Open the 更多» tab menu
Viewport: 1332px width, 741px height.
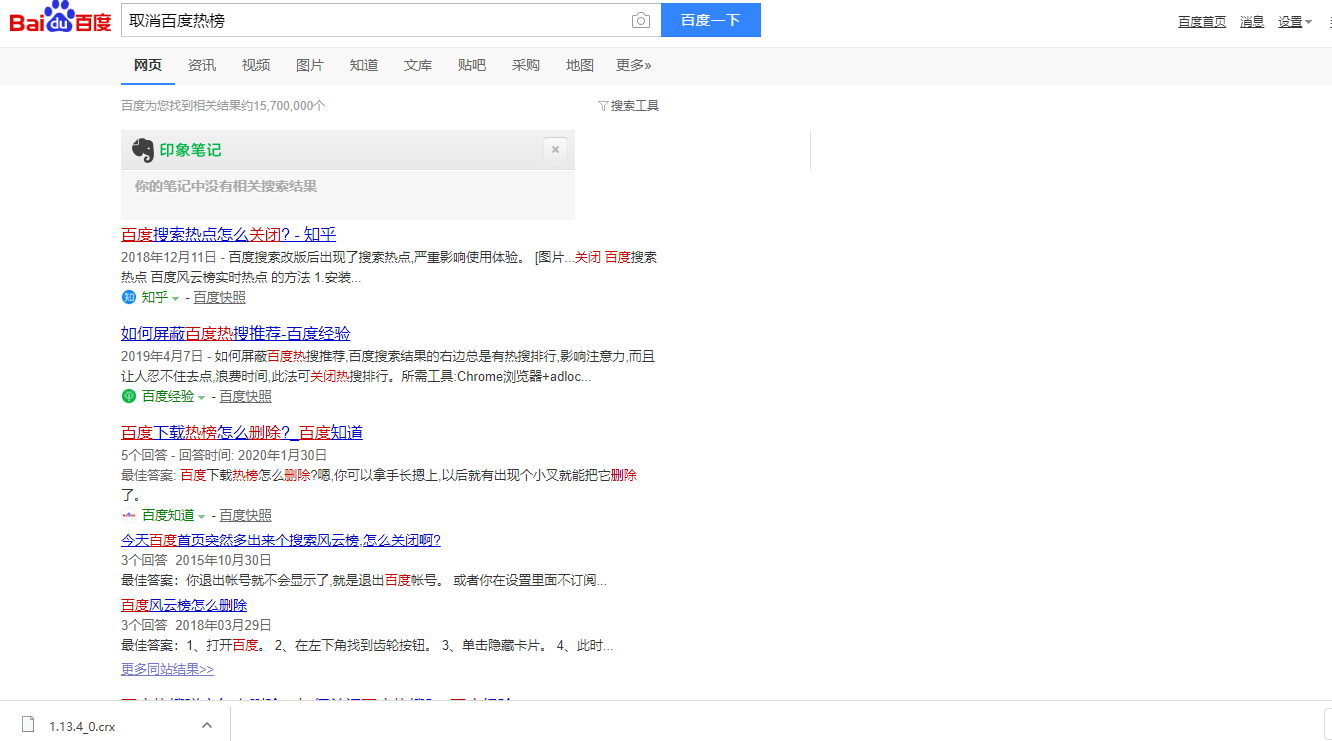pyautogui.click(x=633, y=65)
